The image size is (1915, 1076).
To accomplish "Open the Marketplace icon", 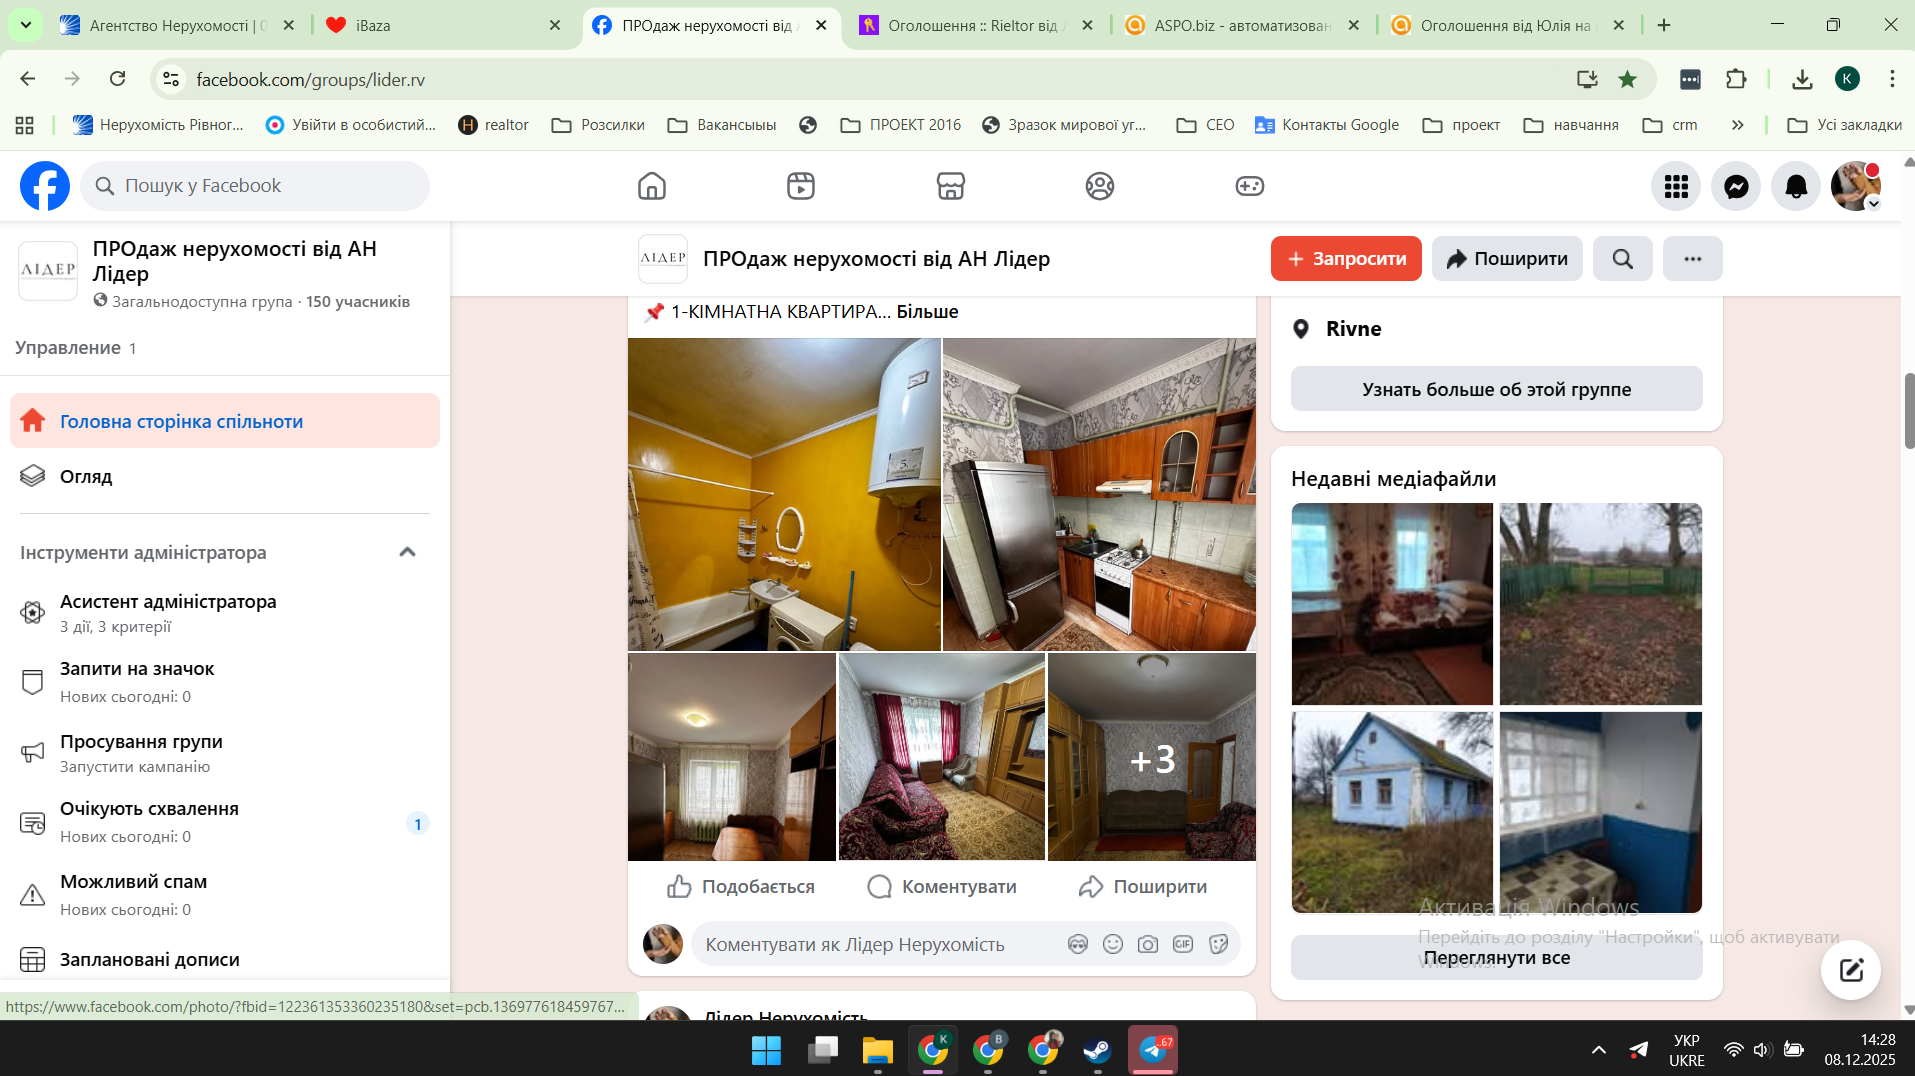I will coord(950,186).
